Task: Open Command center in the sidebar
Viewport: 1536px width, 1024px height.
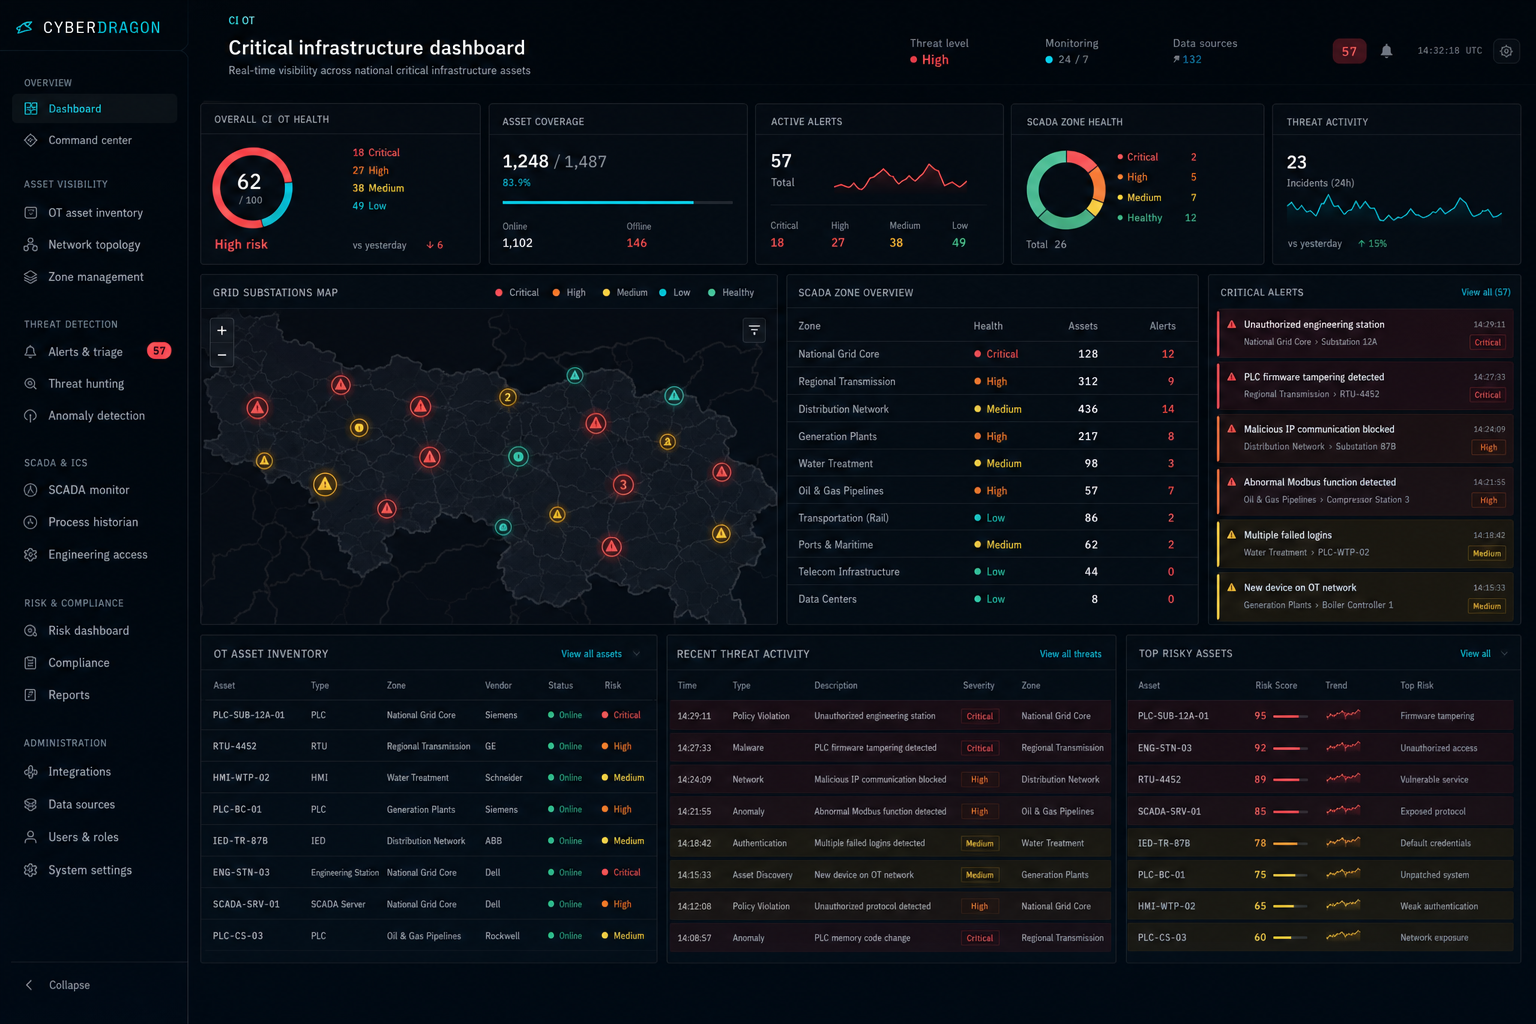Action: coord(95,140)
